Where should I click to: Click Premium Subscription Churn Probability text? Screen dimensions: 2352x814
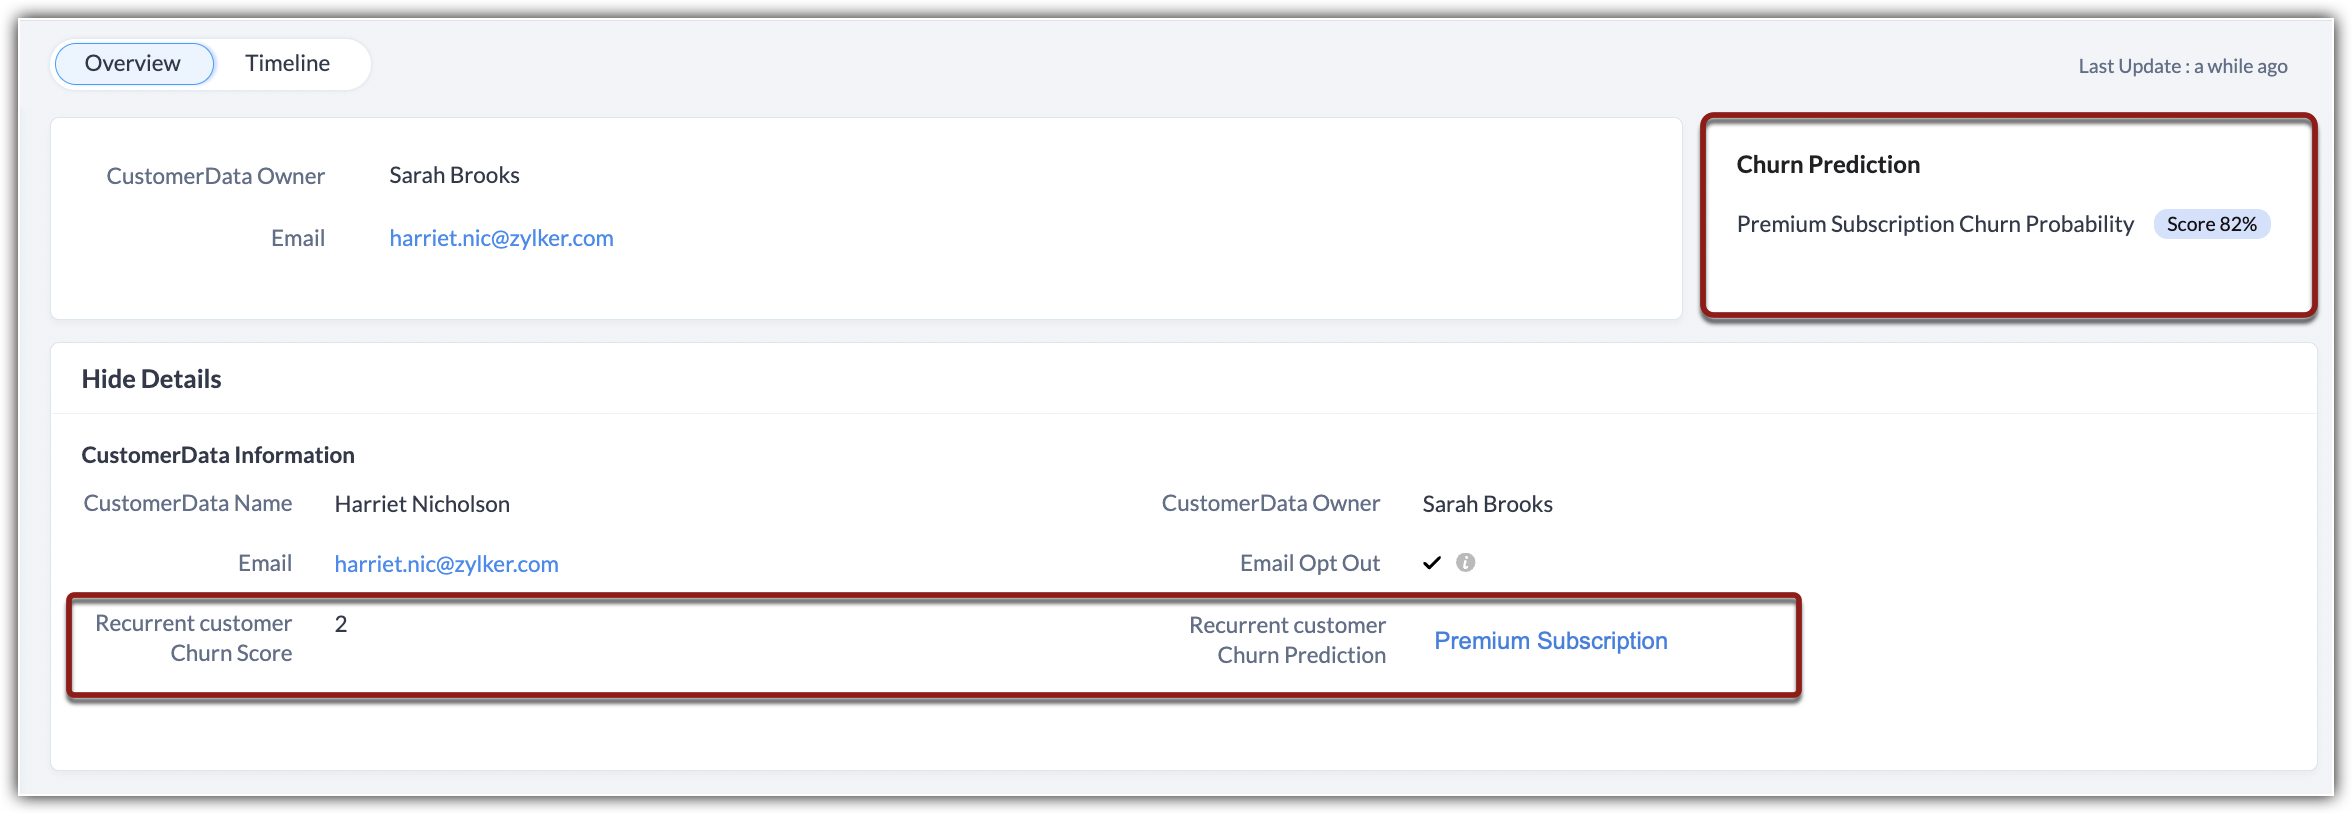tap(1934, 224)
